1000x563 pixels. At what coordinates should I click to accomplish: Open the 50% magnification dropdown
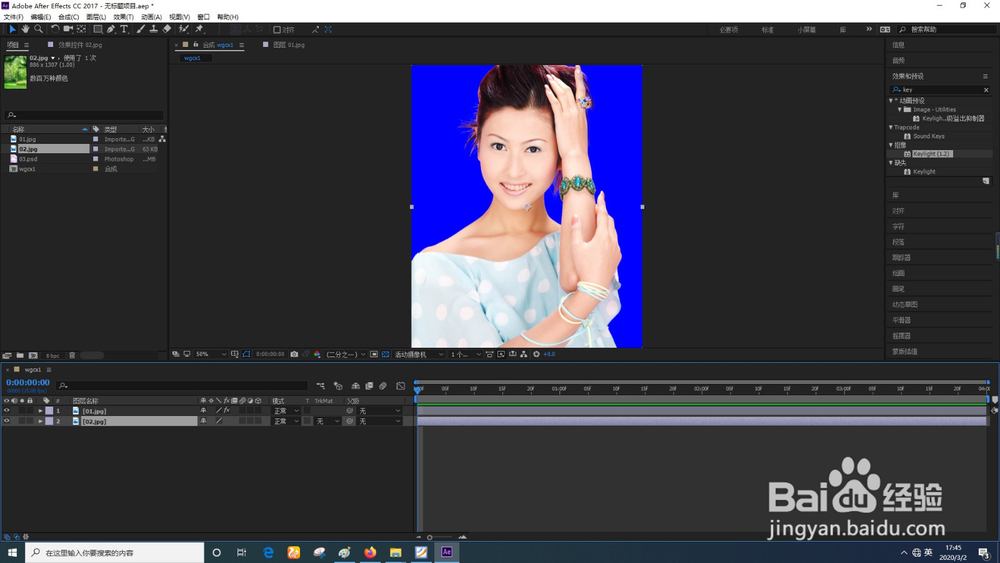tap(210, 354)
